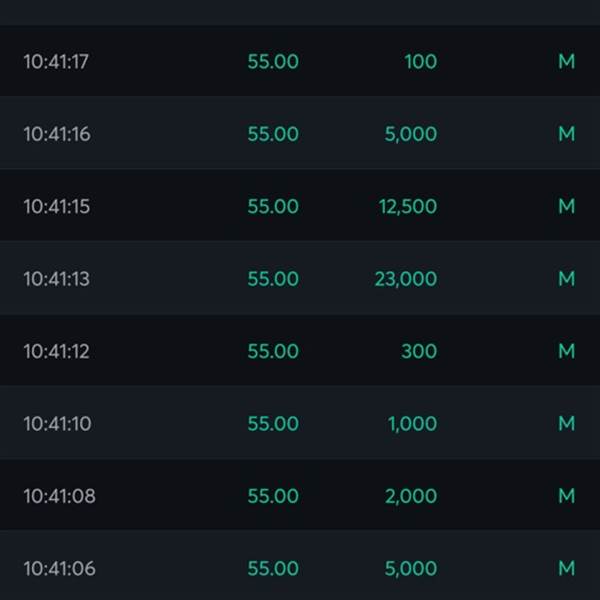Select the 10:41:06 trade timestamp
Screen dimensions: 600x600
click(59, 568)
